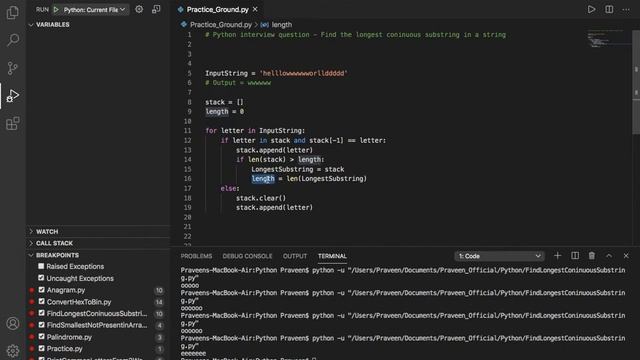Create a new terminal with plus icon

coord(558,256)
